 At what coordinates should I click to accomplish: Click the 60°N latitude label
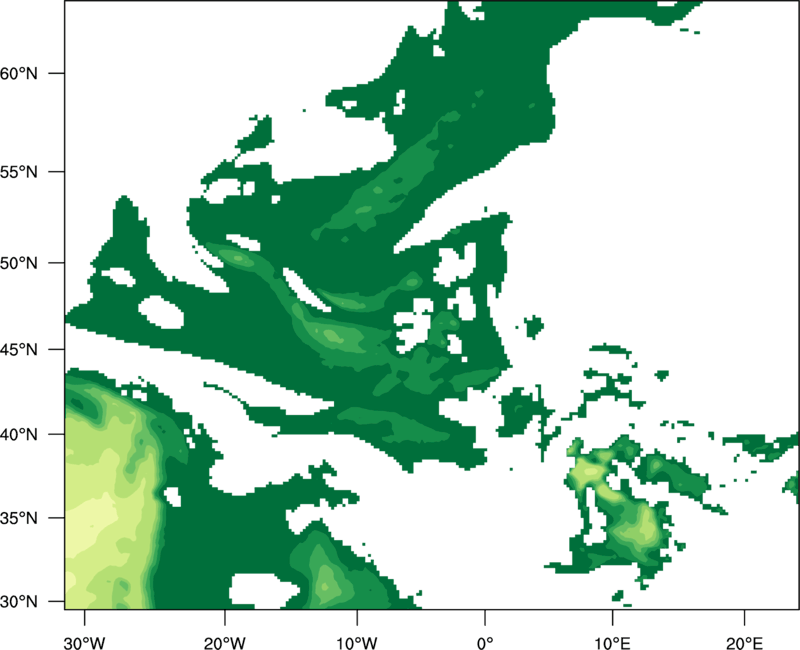click(x=19, y=73)
